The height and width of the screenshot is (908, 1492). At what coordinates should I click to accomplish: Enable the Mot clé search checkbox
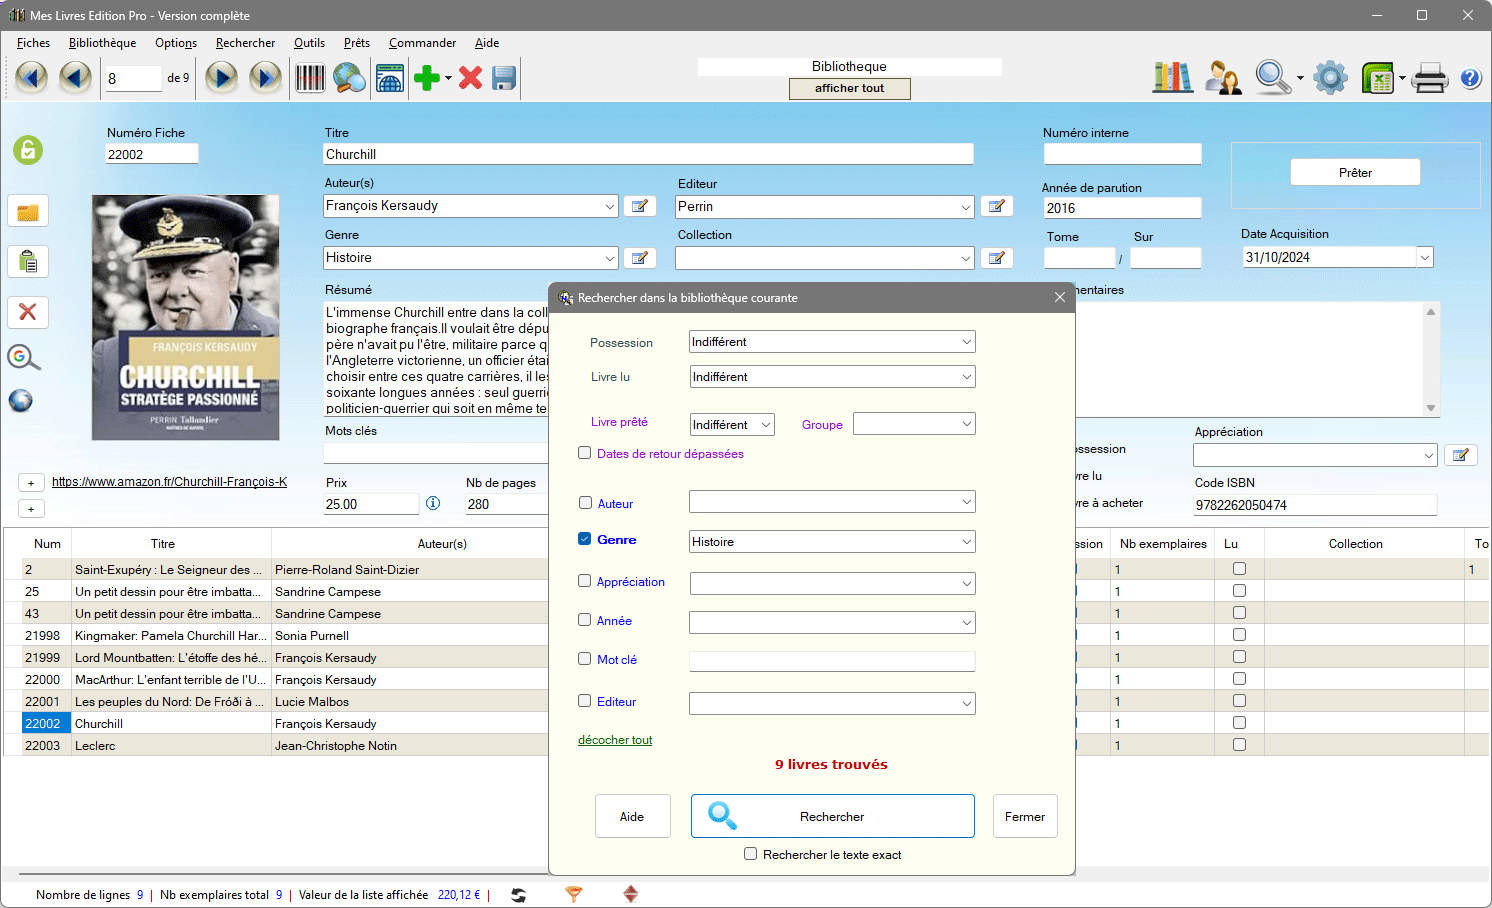[585, 659]
